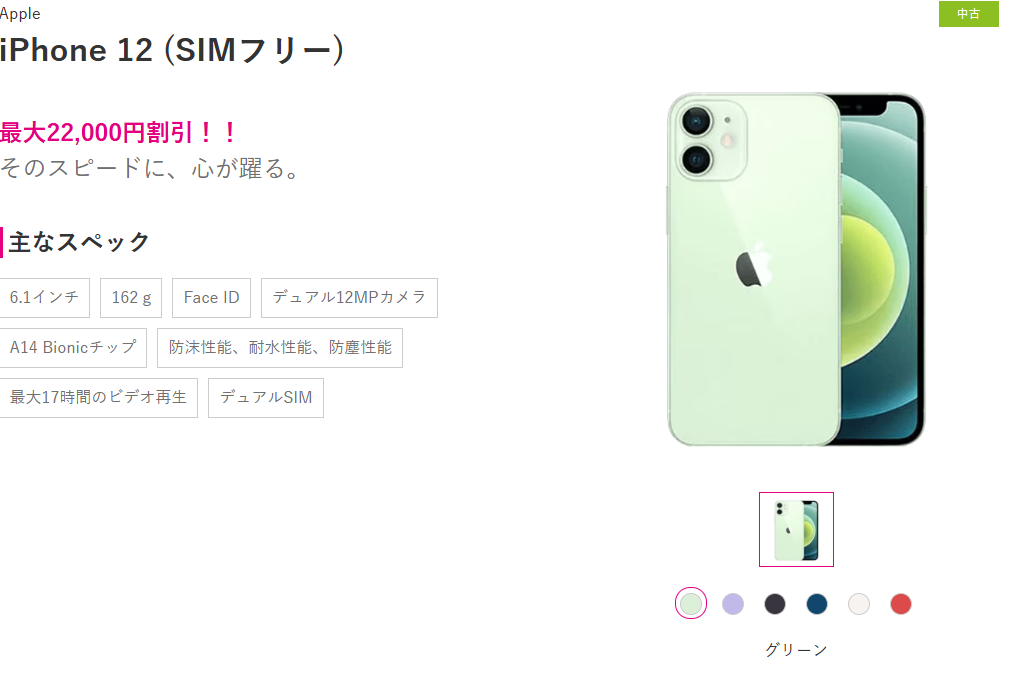
Task: Choose the blue color option
Action: click(816, 604)
